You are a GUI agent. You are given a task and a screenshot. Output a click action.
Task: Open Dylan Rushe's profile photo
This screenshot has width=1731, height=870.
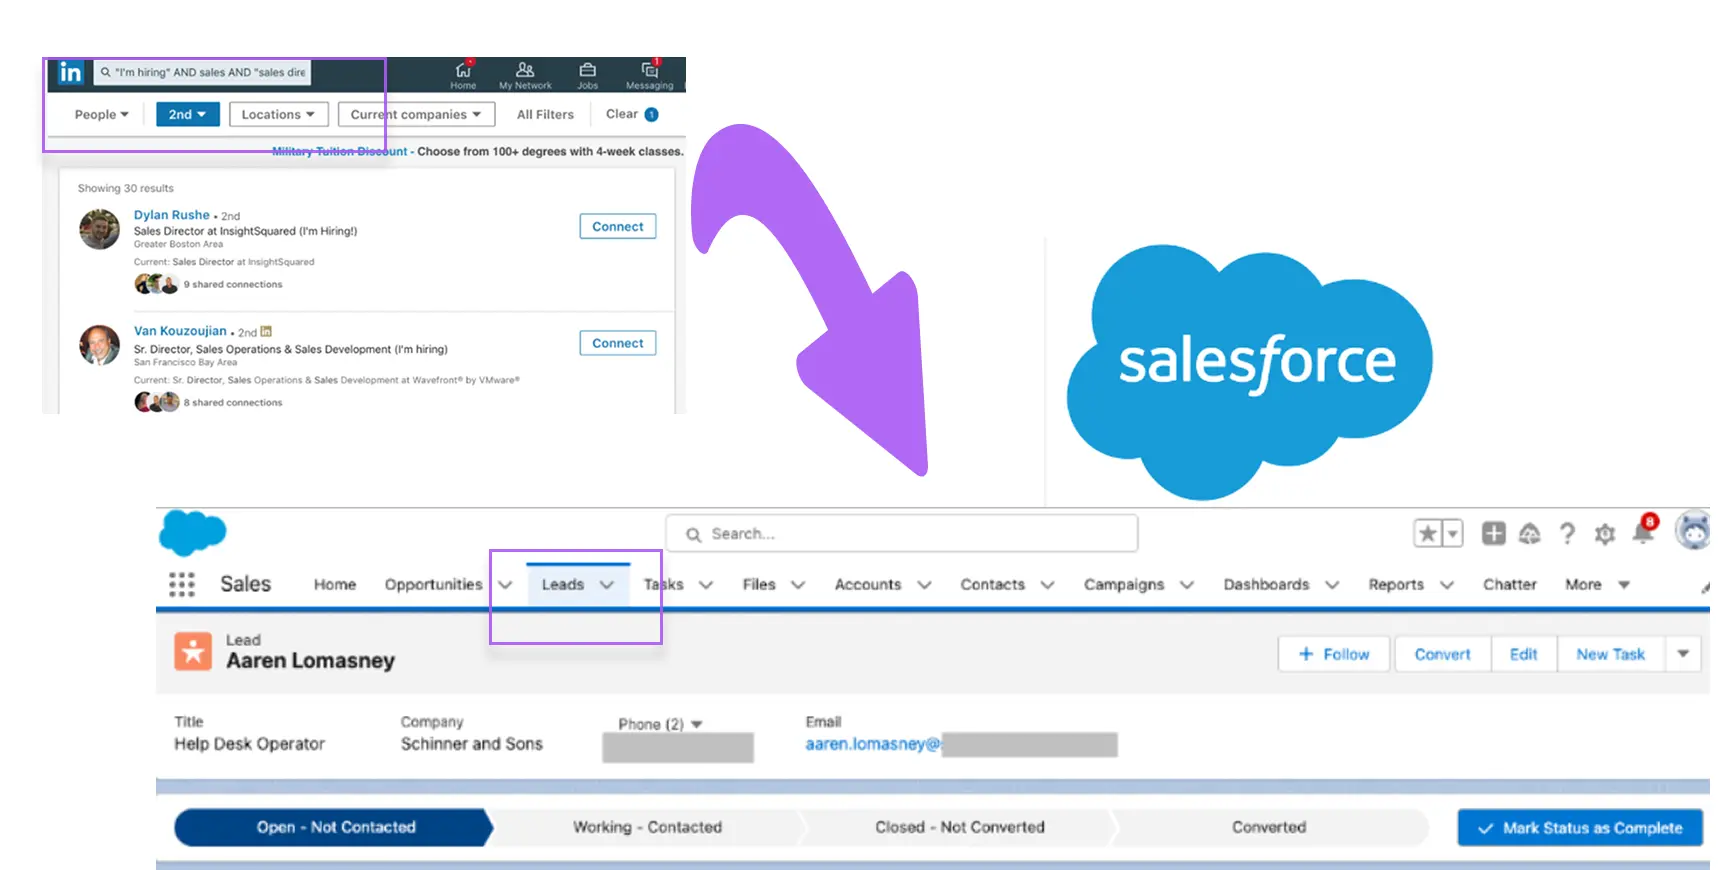pyautogui.click(x=100, y=229)
